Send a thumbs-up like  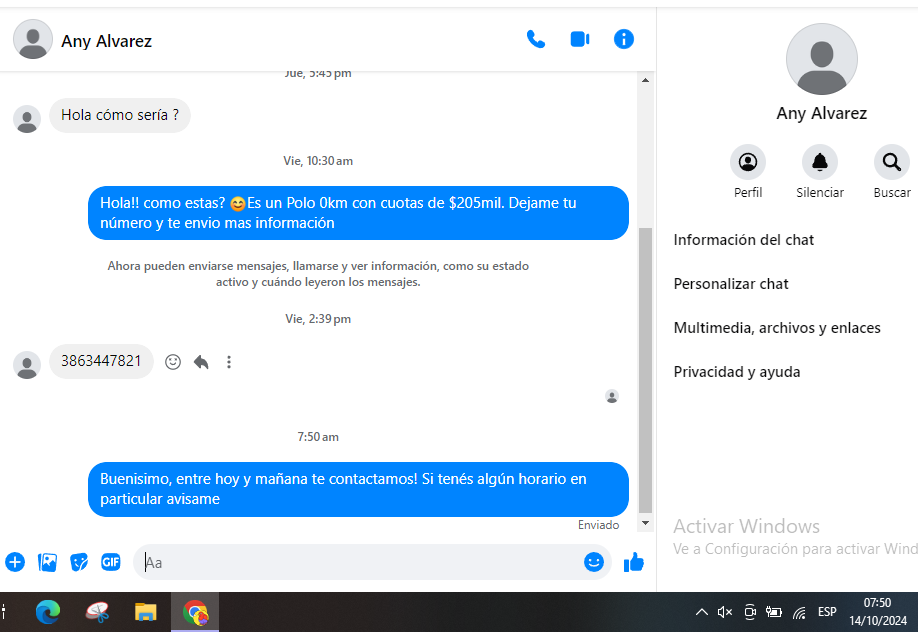point(633,562)
